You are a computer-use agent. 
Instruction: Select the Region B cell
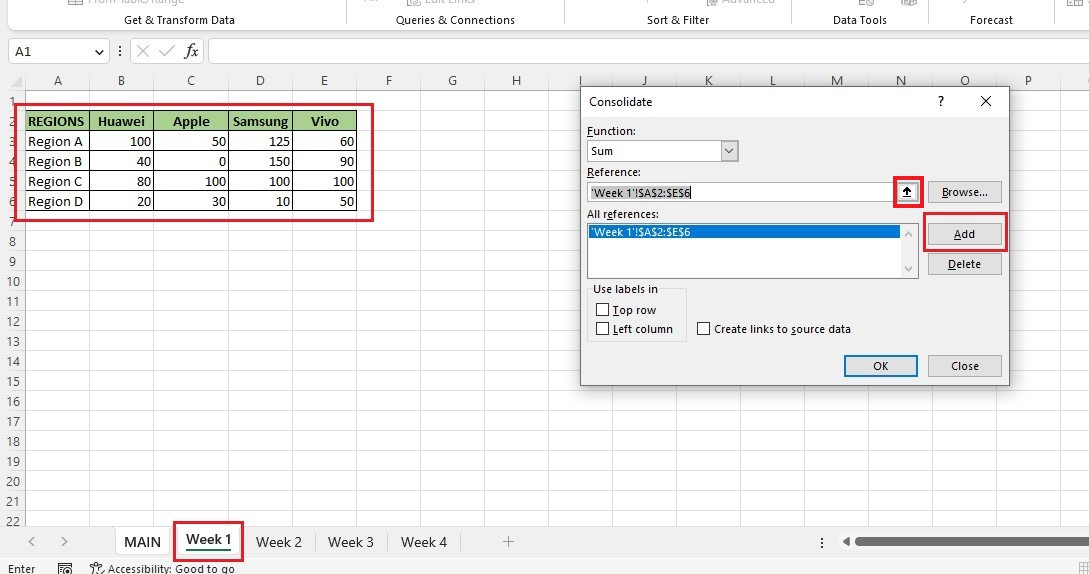[x=57, y=161]
